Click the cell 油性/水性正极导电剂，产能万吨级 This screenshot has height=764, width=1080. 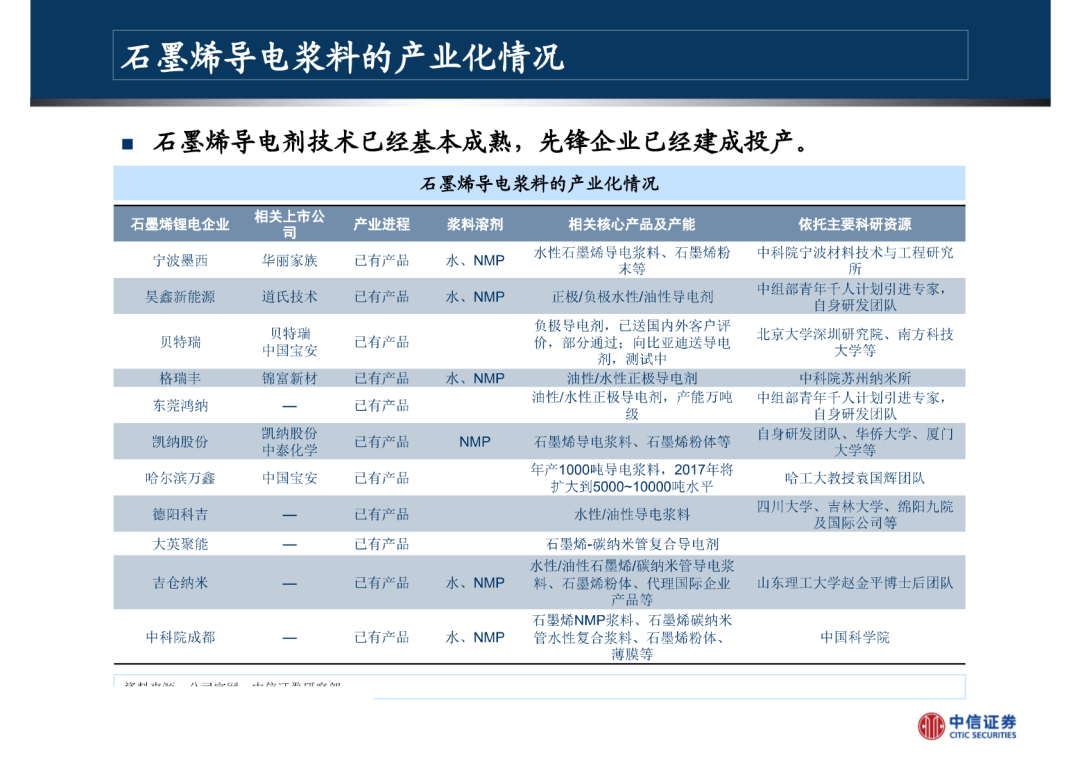pyautogui.click(x=632, y=406)
